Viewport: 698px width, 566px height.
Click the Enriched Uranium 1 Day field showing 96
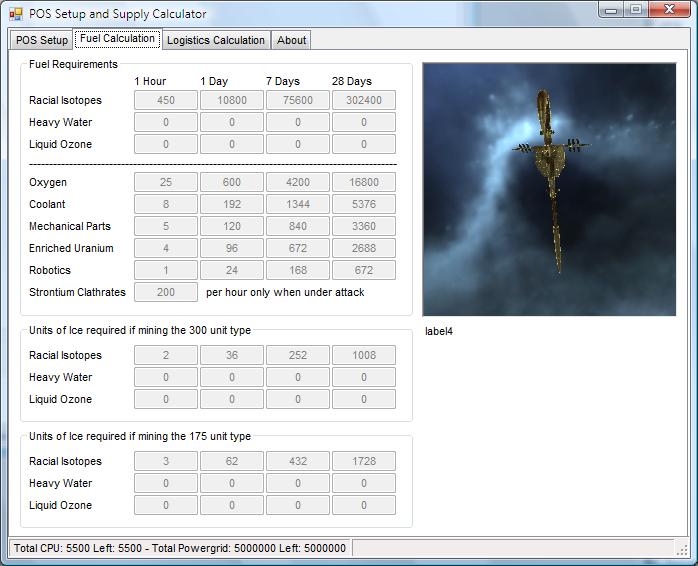(x=231, y=248)
